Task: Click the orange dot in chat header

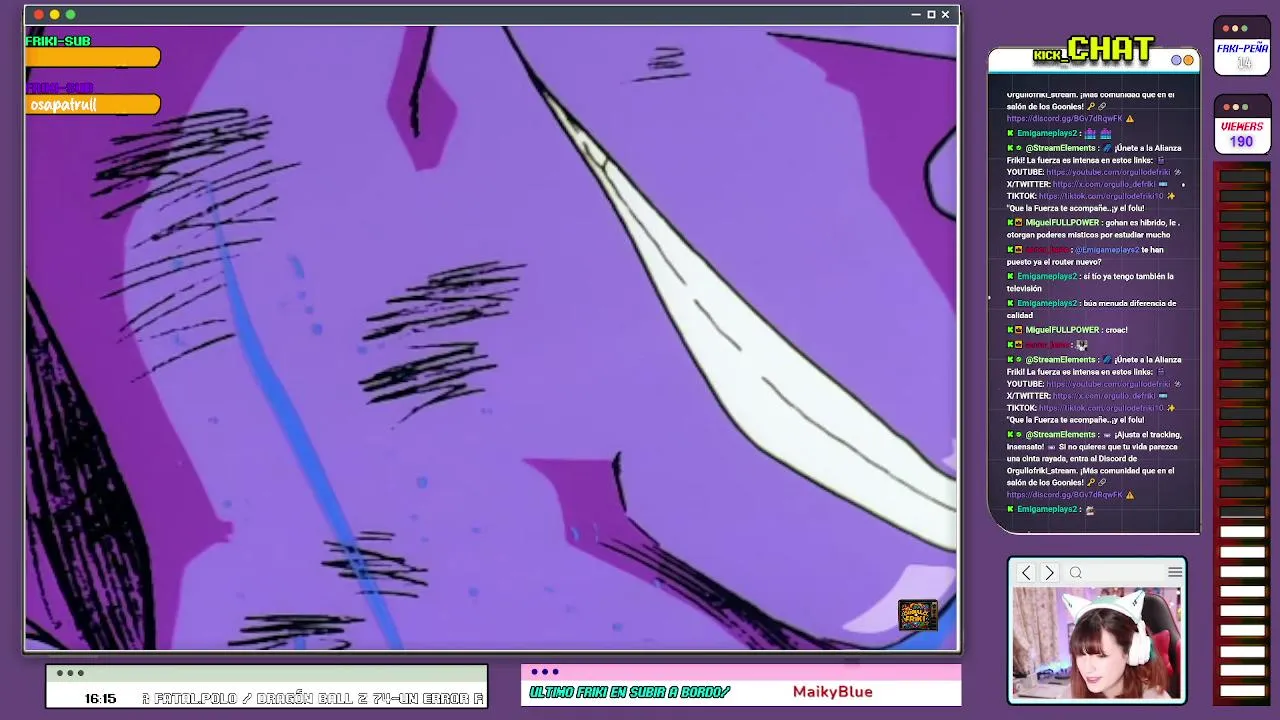Action: pyautogui.click(x=1189, y=60)
